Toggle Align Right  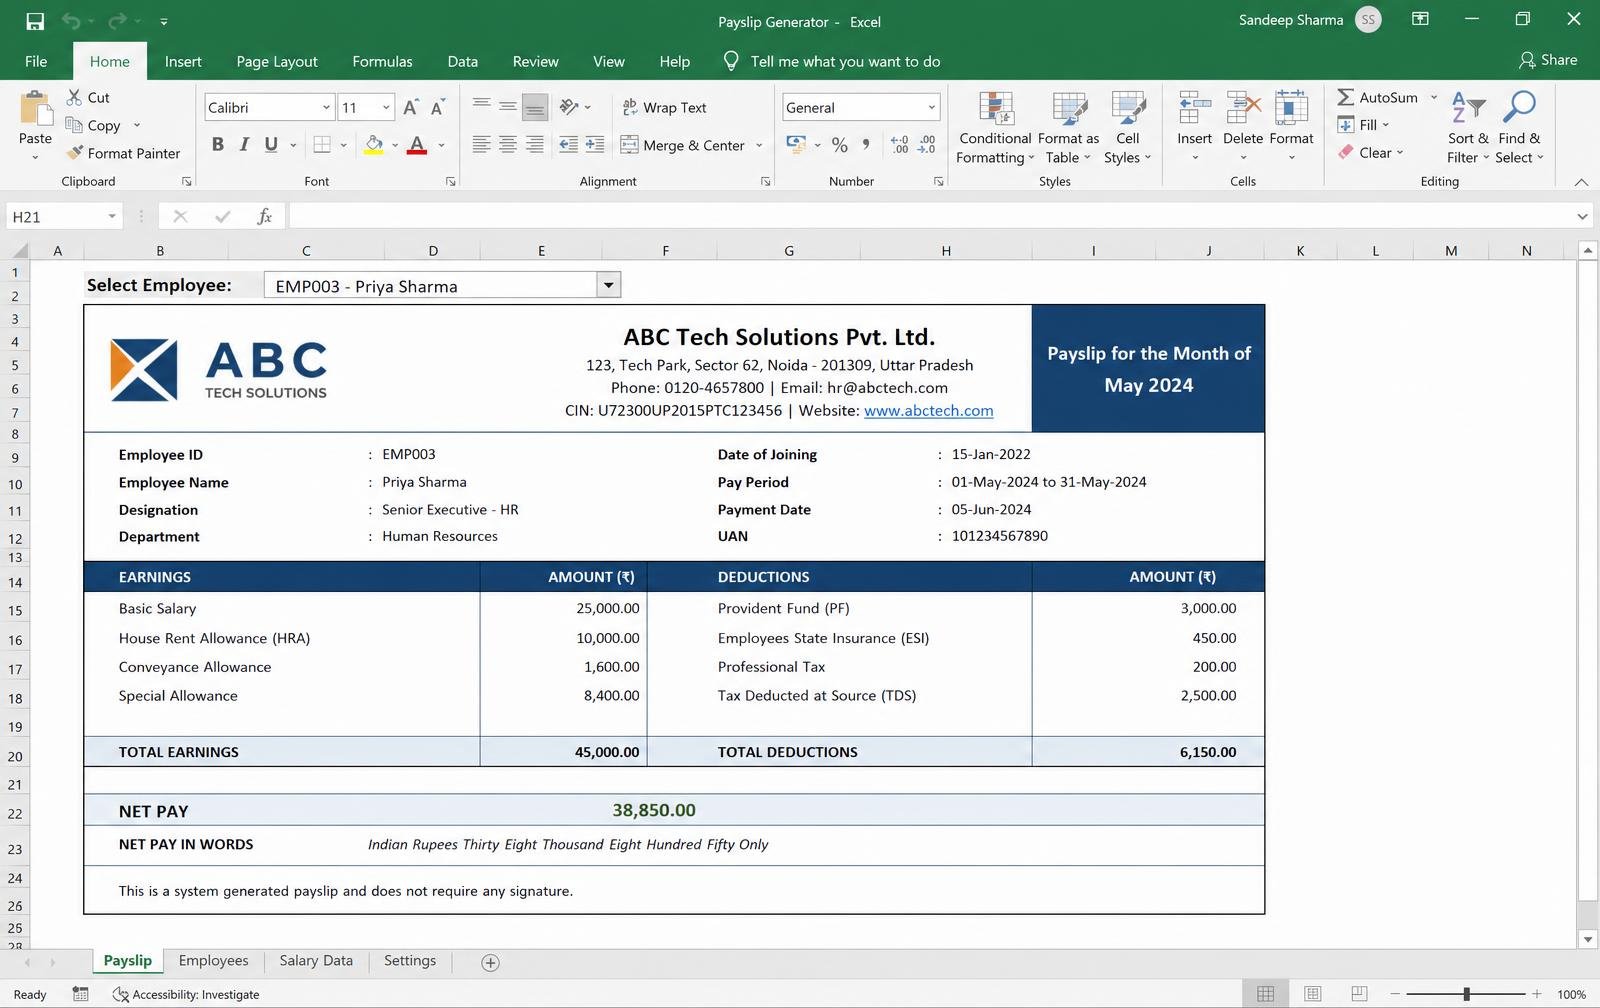(535, 145)
